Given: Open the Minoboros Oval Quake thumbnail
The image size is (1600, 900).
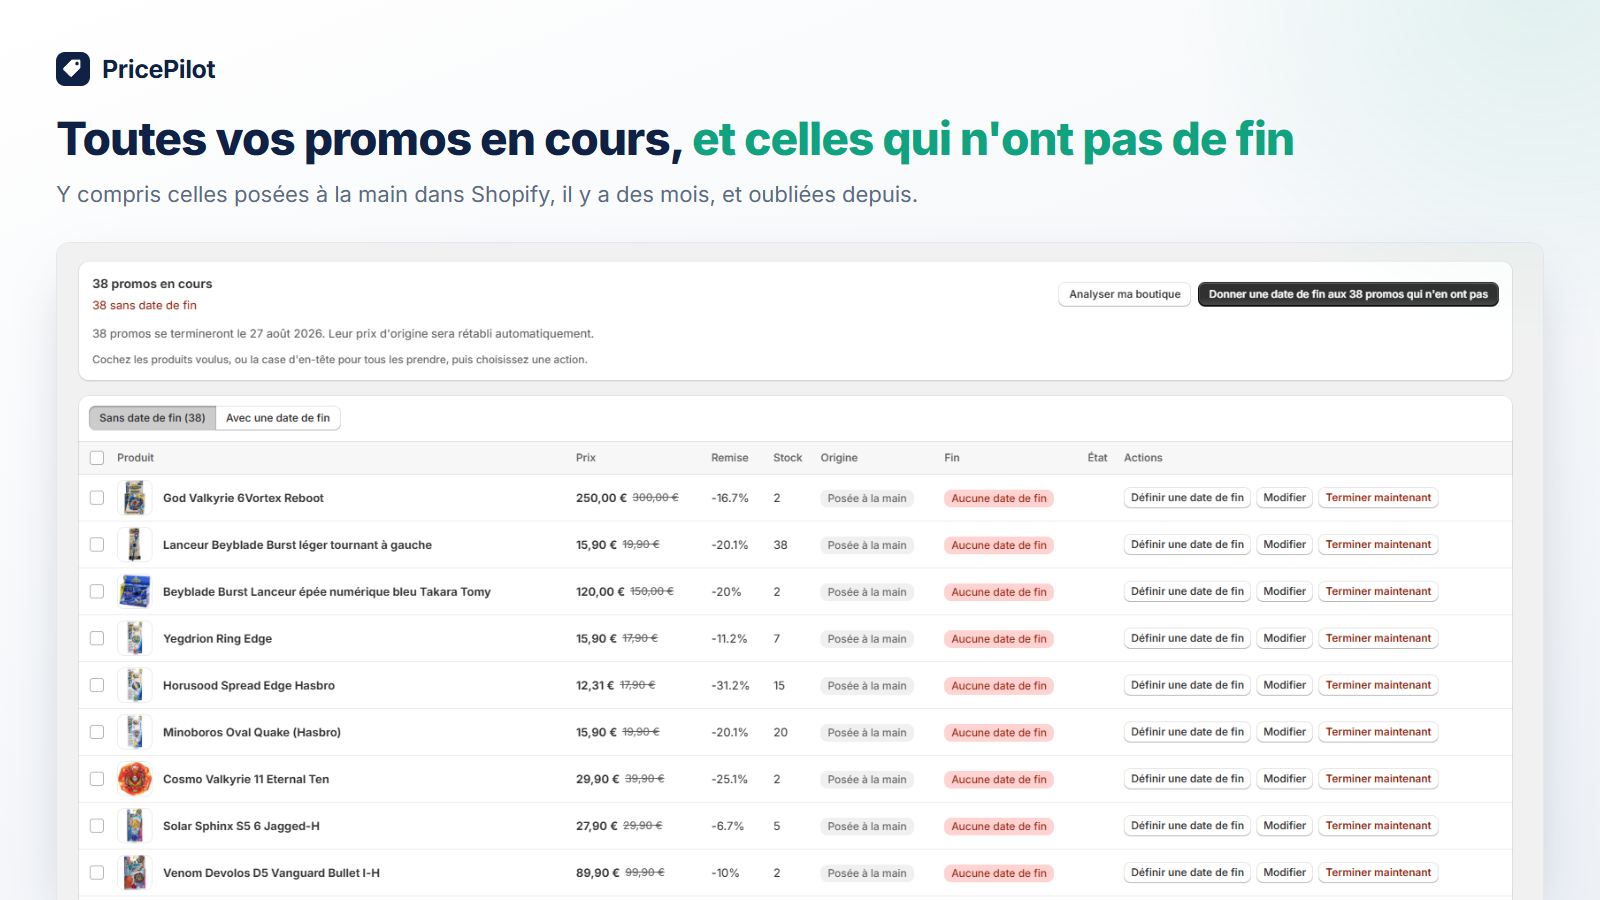Looking at the screenshot, I should (135, 732).
